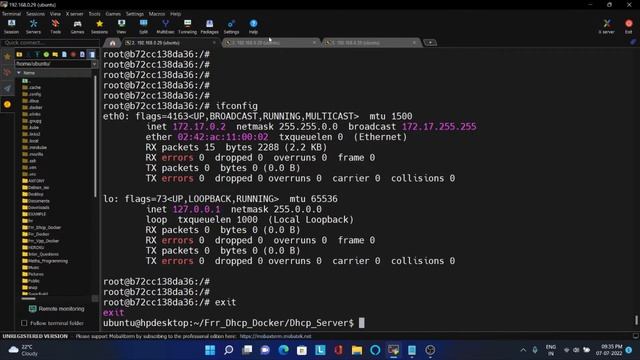Open the View menu
Viewport: 640px width, 360px height.
[x=55, y=14]
